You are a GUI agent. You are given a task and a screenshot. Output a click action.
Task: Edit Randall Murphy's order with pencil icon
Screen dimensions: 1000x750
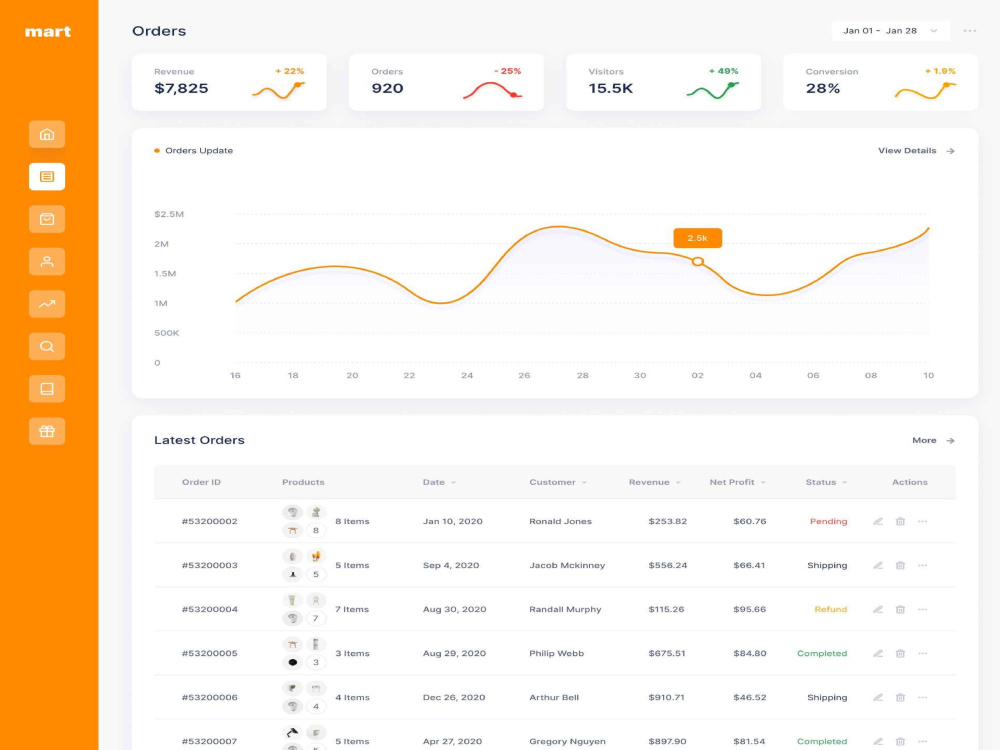tap(878, 609)
